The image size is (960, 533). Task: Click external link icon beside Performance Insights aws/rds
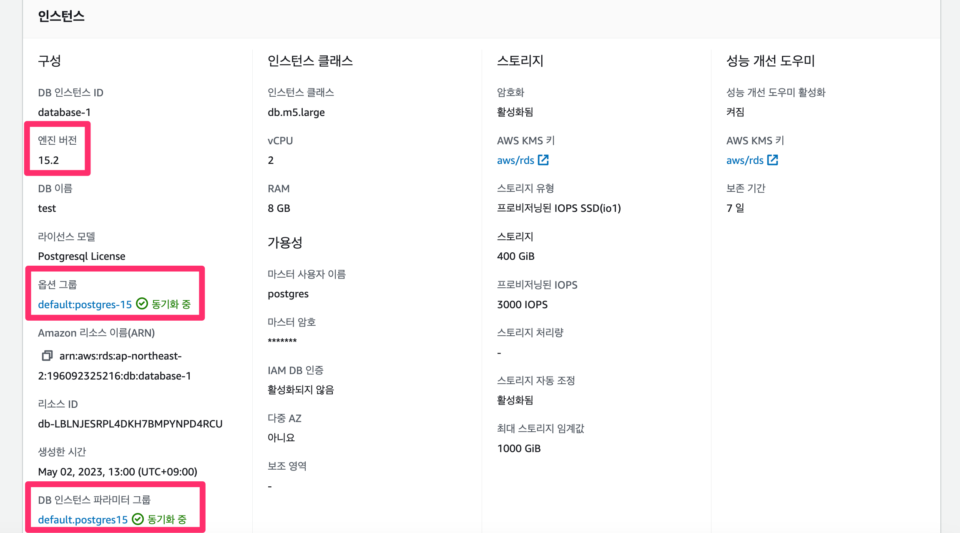click(773, 160)
